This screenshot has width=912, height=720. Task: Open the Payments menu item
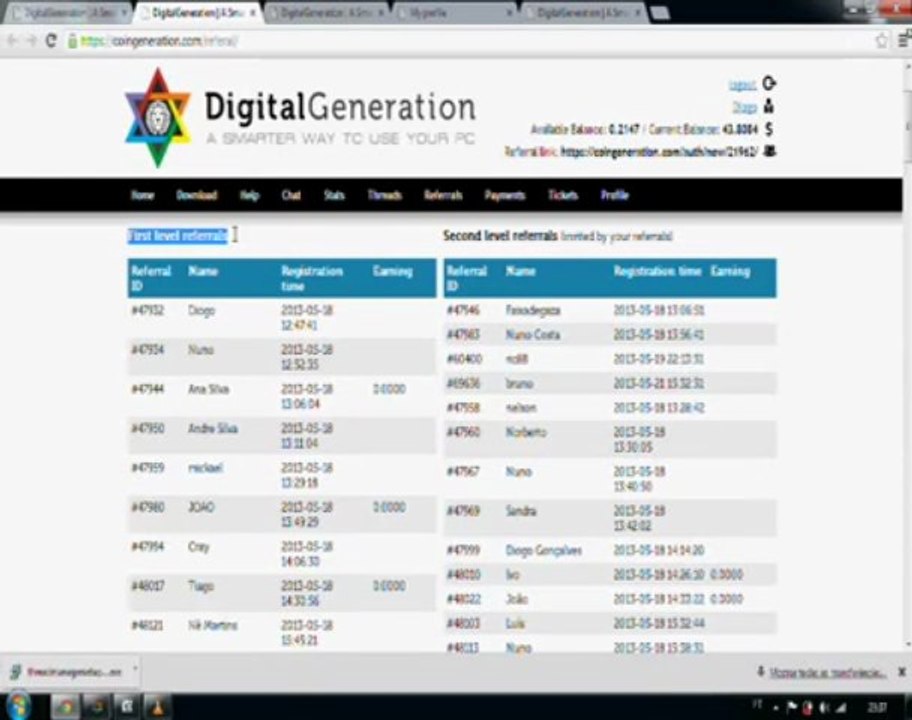[x=505, y=195]
